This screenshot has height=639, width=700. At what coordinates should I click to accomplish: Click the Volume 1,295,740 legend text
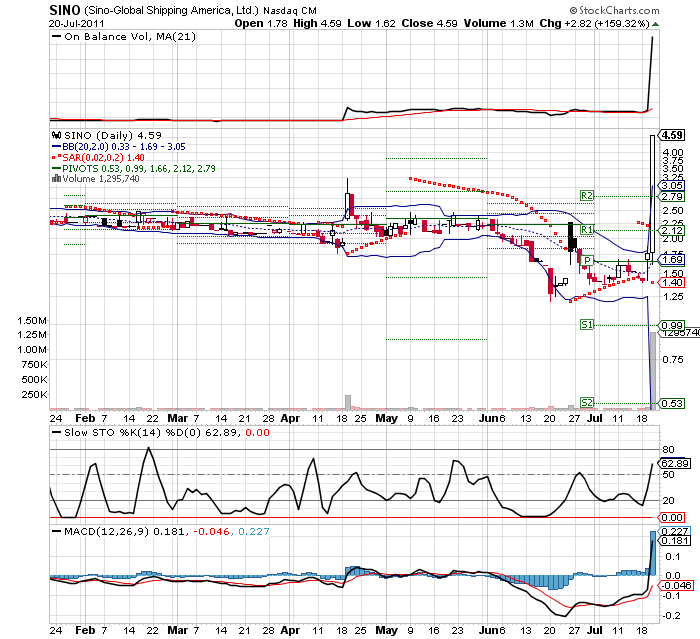(101, 179)
